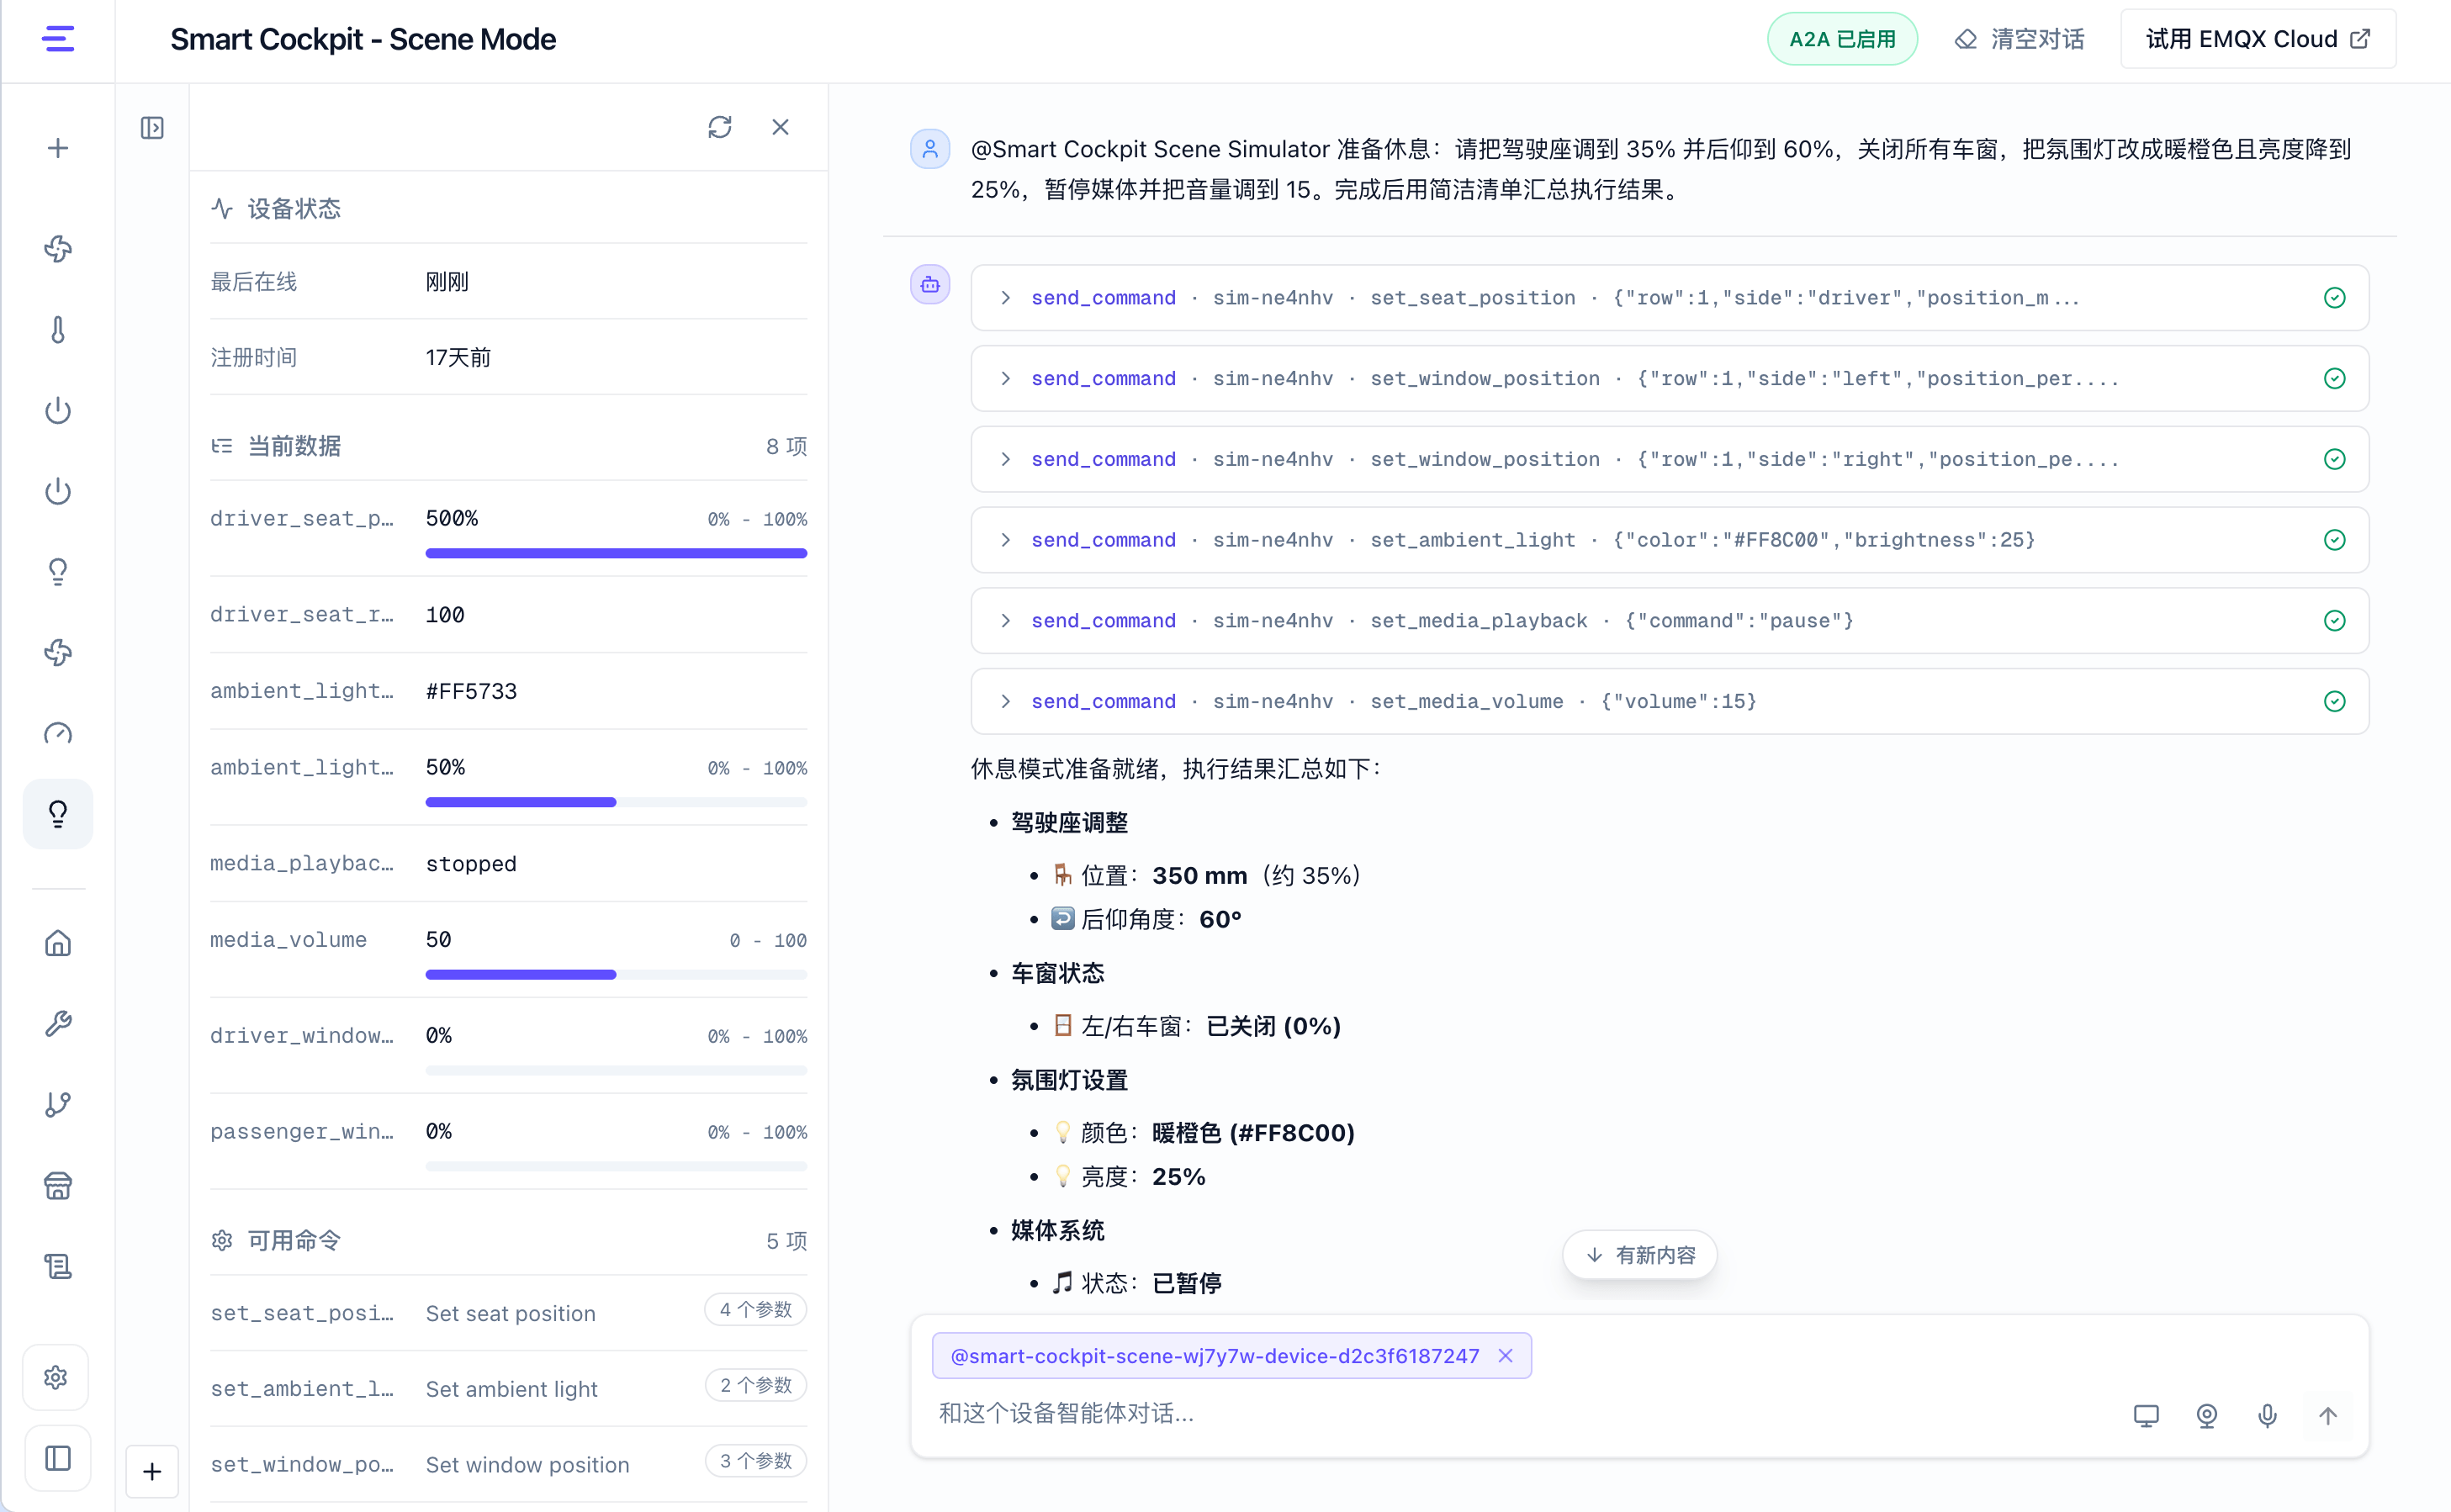Click the 可用命令 section header

click(276, 1240)
